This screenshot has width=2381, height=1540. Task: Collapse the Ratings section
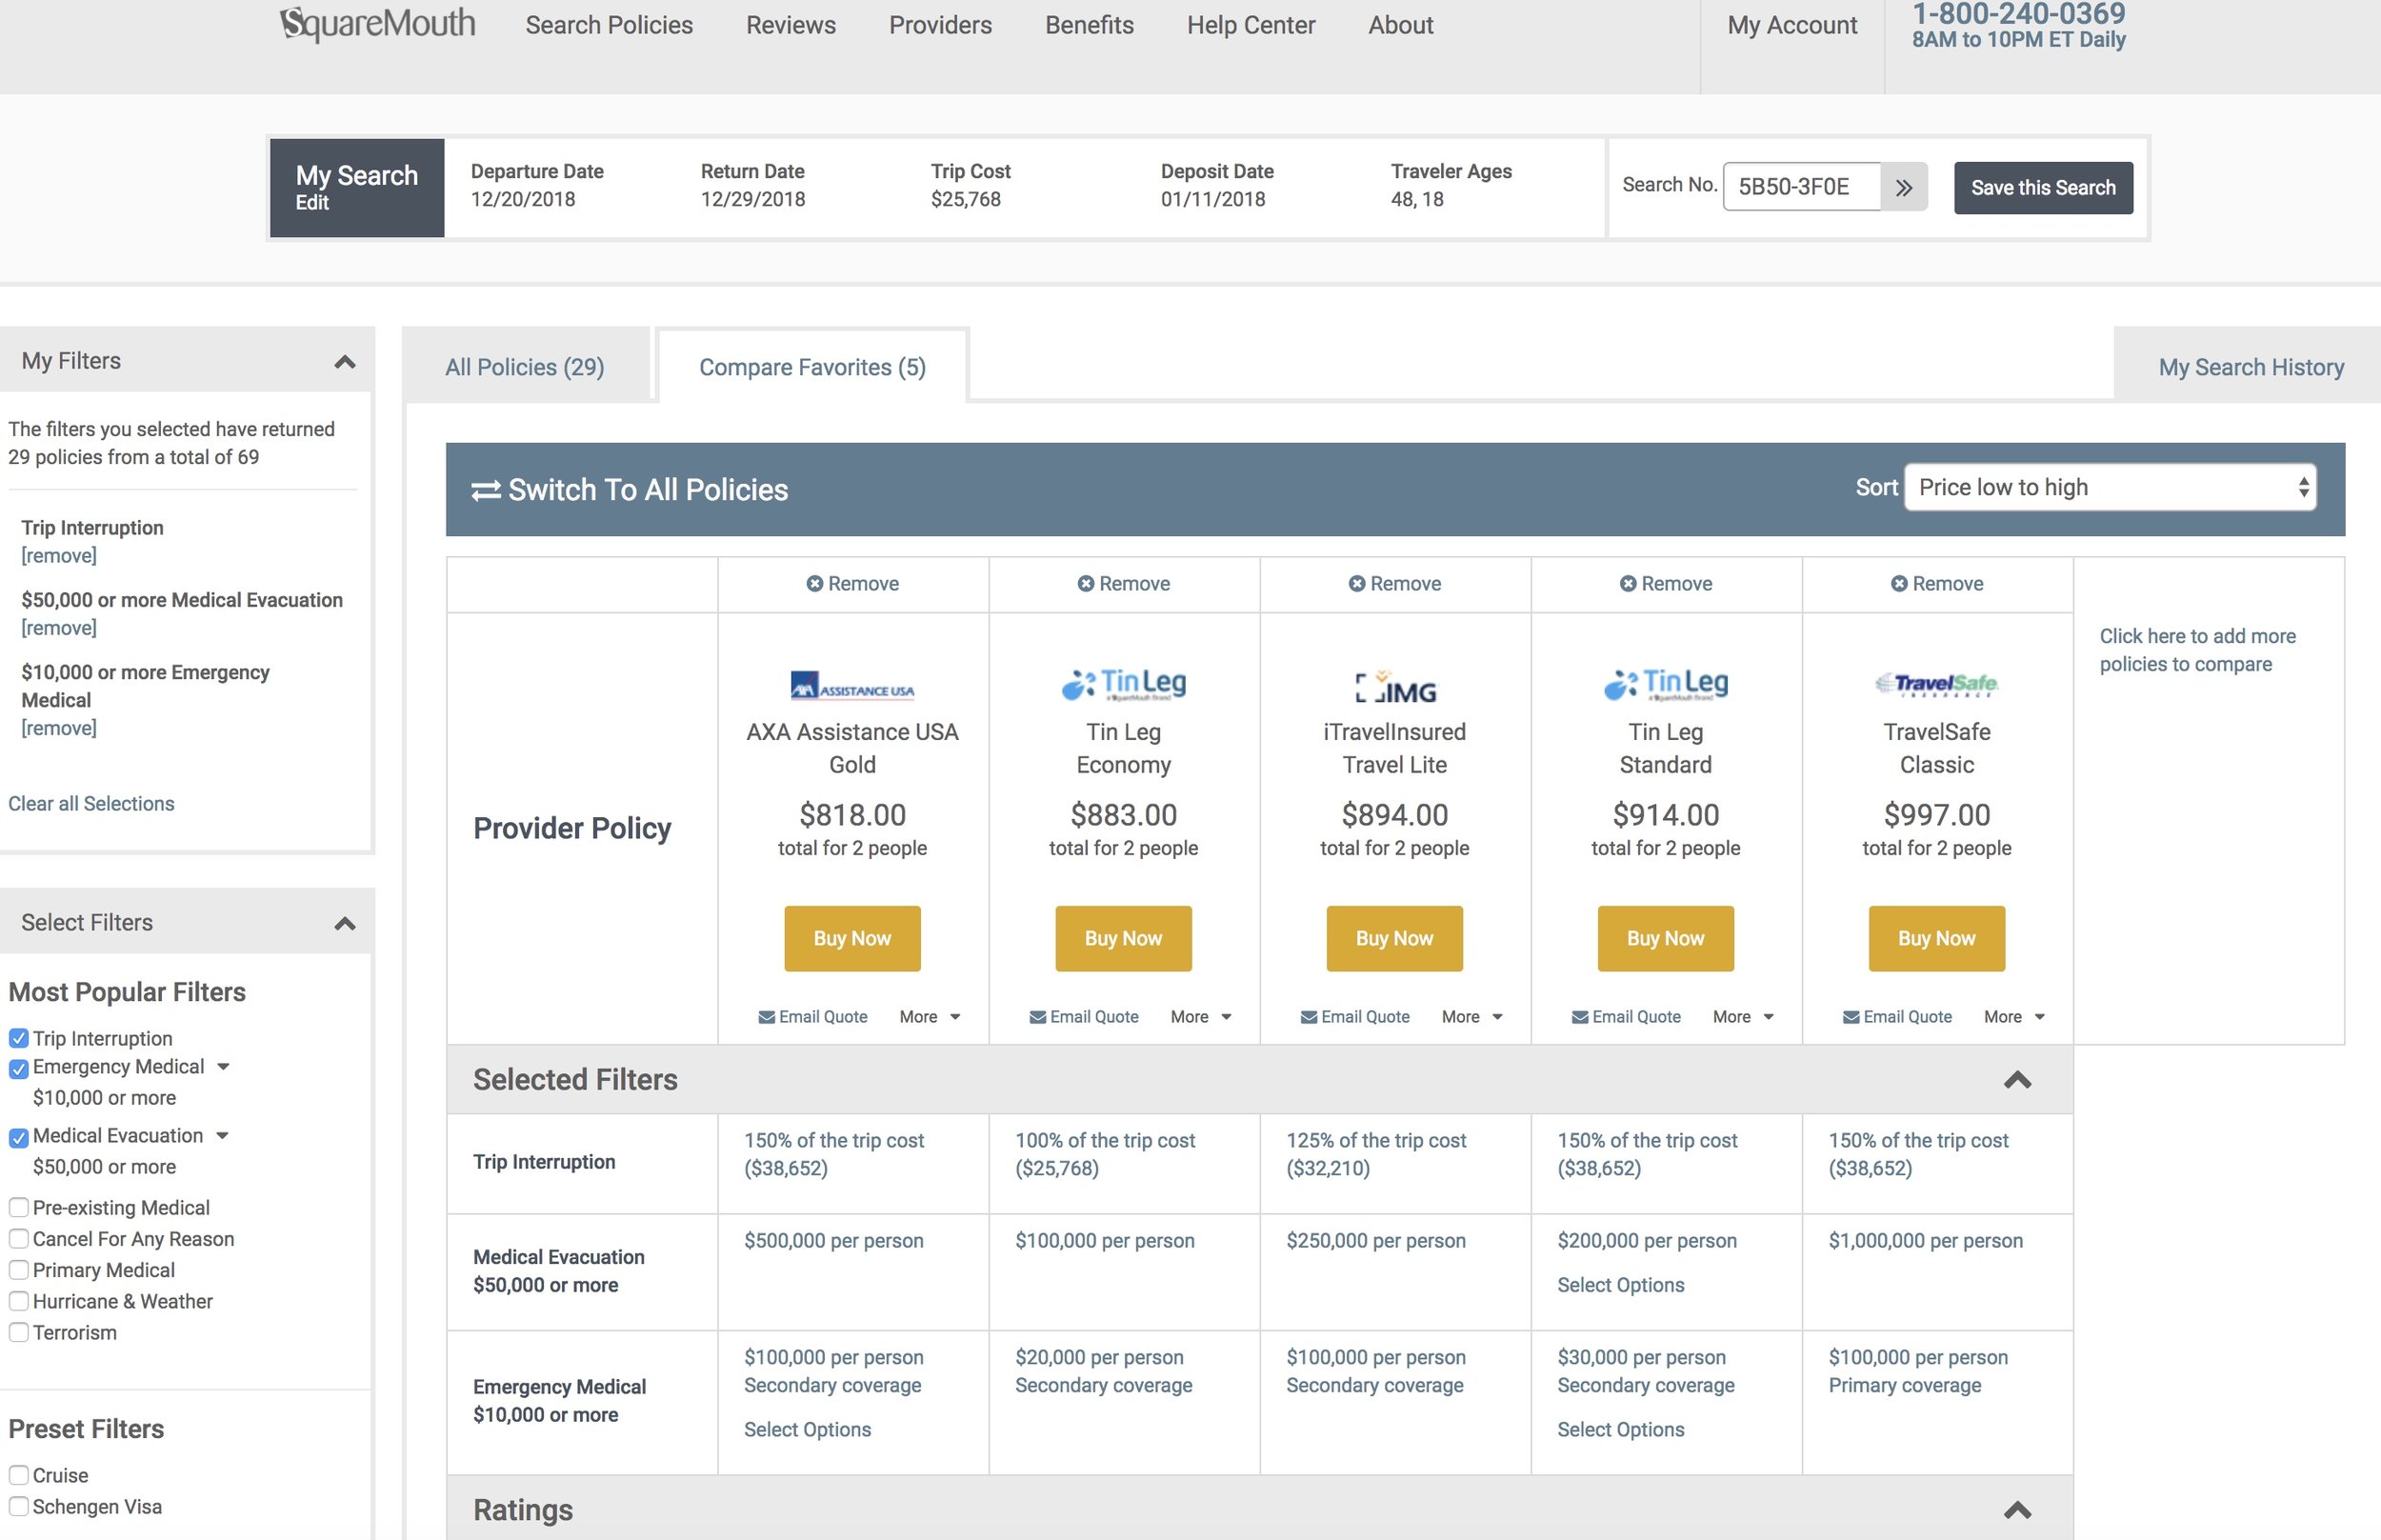pos(2017,1510)
